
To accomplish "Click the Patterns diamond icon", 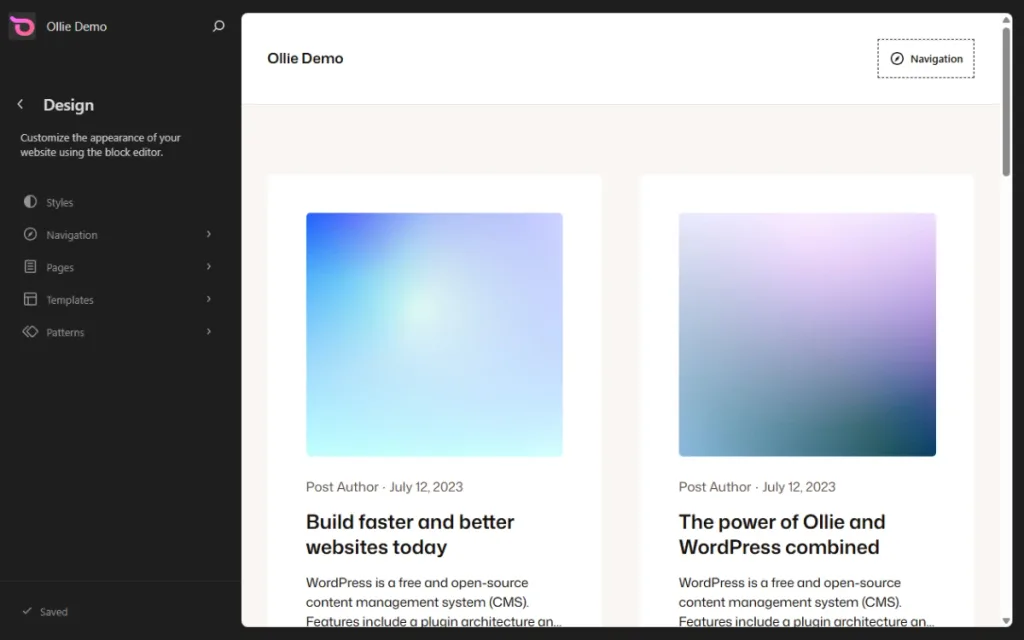I will [30, 332].
